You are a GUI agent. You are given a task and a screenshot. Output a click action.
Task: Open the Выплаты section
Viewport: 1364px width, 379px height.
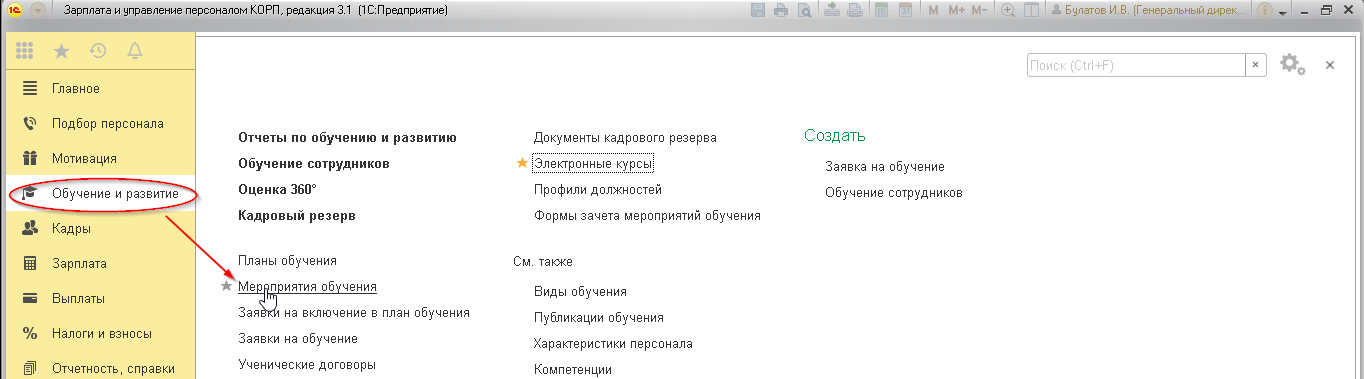tap(101, 298)
